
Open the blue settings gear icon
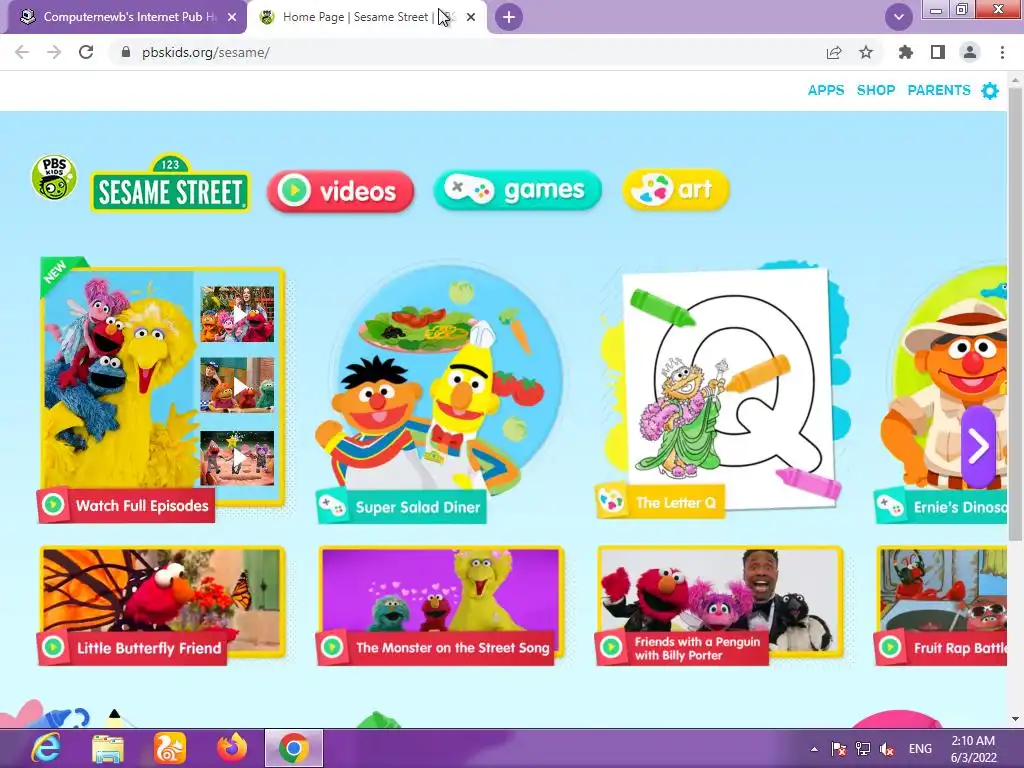pos(990,91)
